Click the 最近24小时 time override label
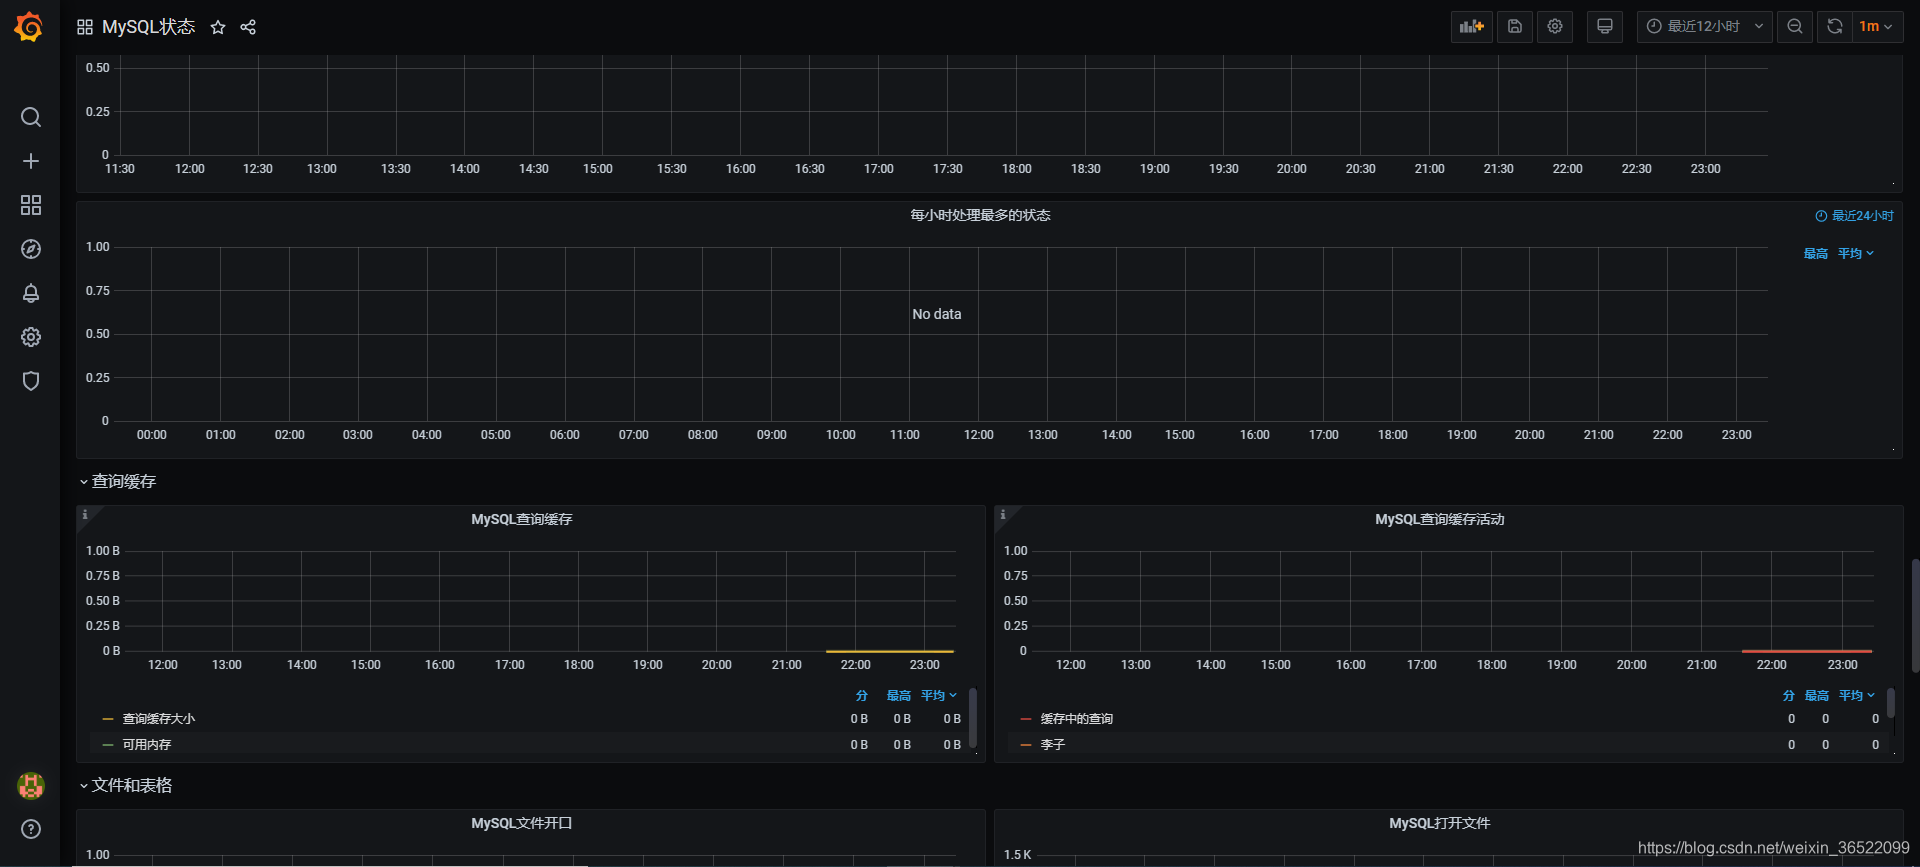The height and width of the screenshot is (867, 1920). tap(1855, 216)
